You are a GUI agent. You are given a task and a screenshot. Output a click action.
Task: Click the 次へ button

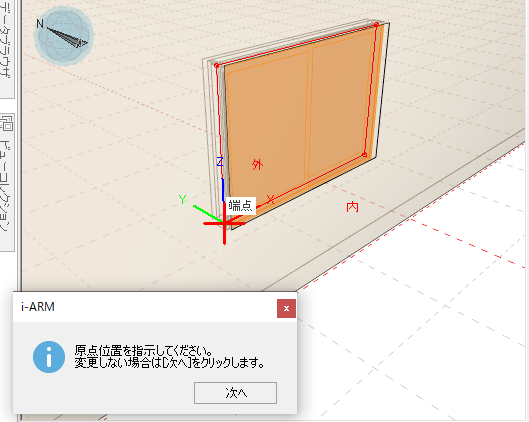coord(235,393)
